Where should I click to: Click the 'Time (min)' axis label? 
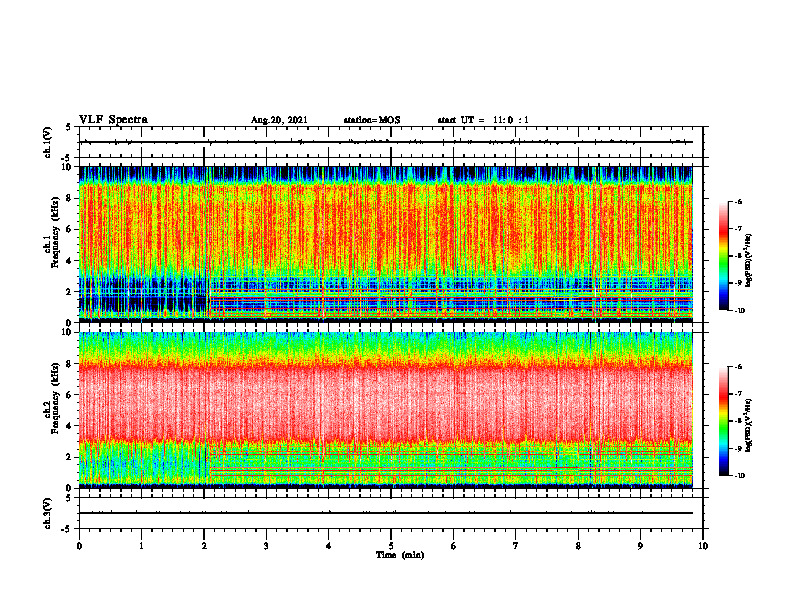click(400, 555)
